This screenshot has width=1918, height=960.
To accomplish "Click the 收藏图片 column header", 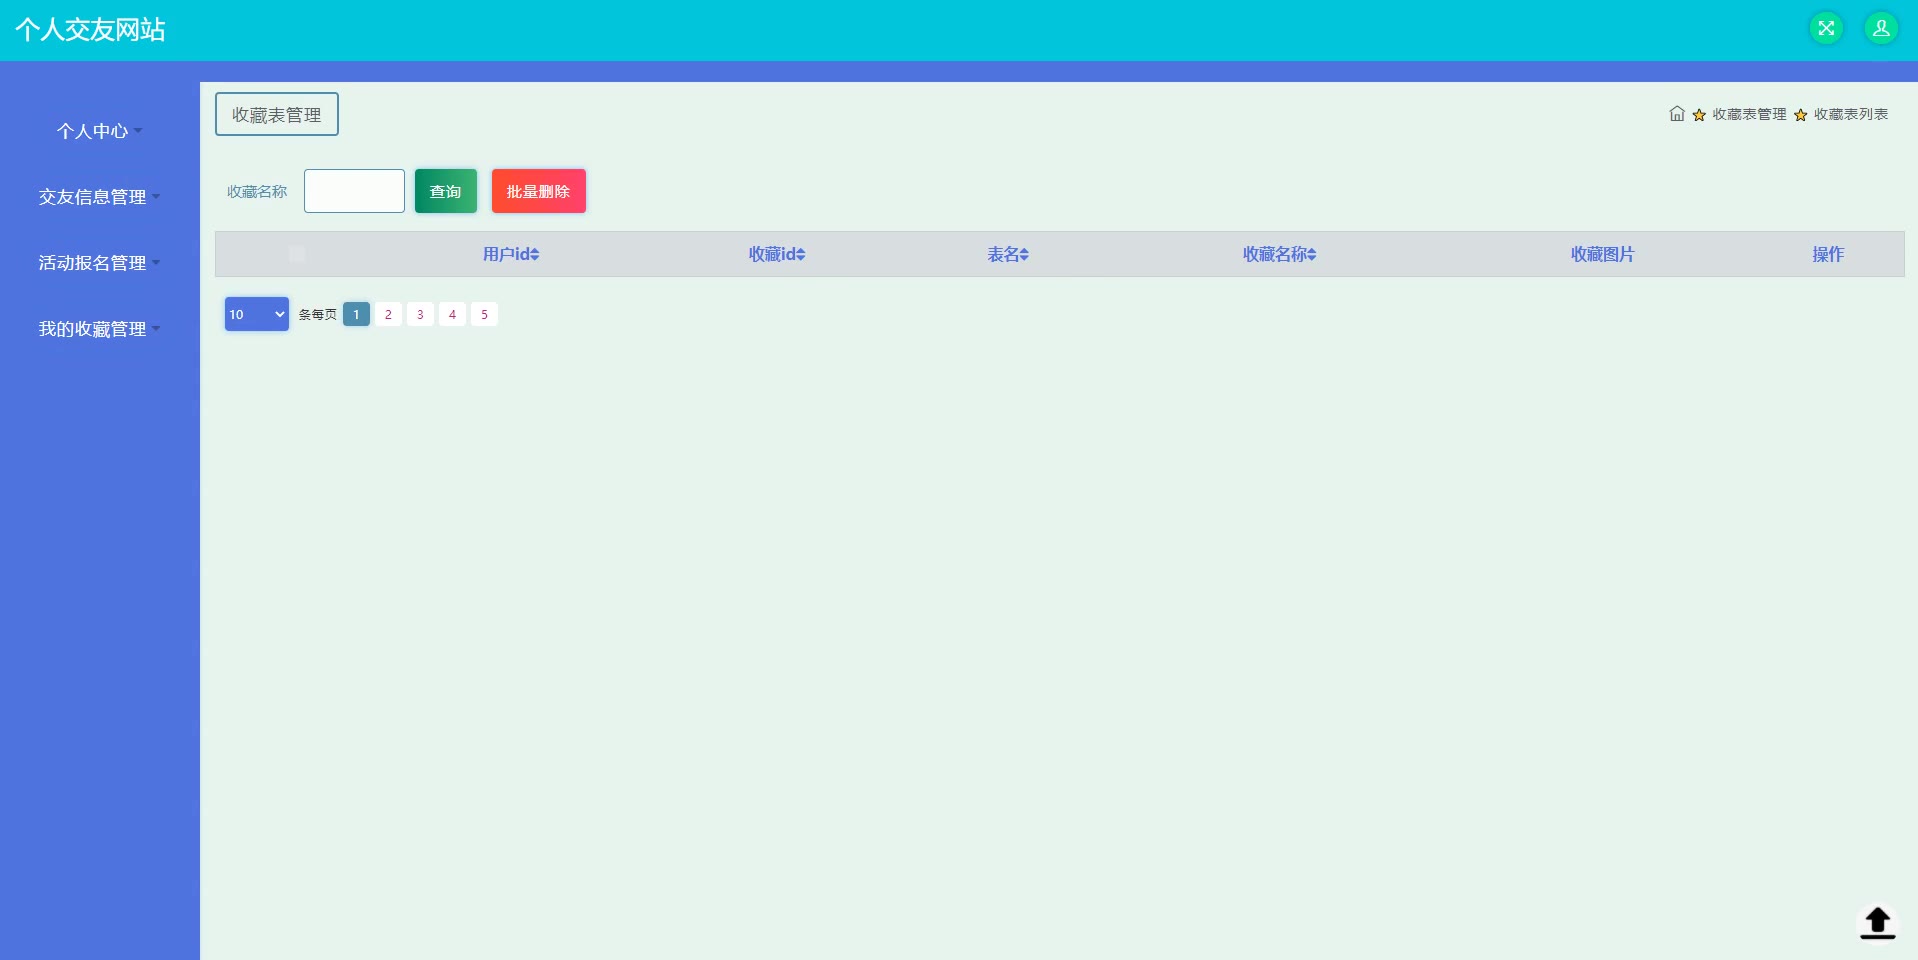I will click(x=1602, y=254).
